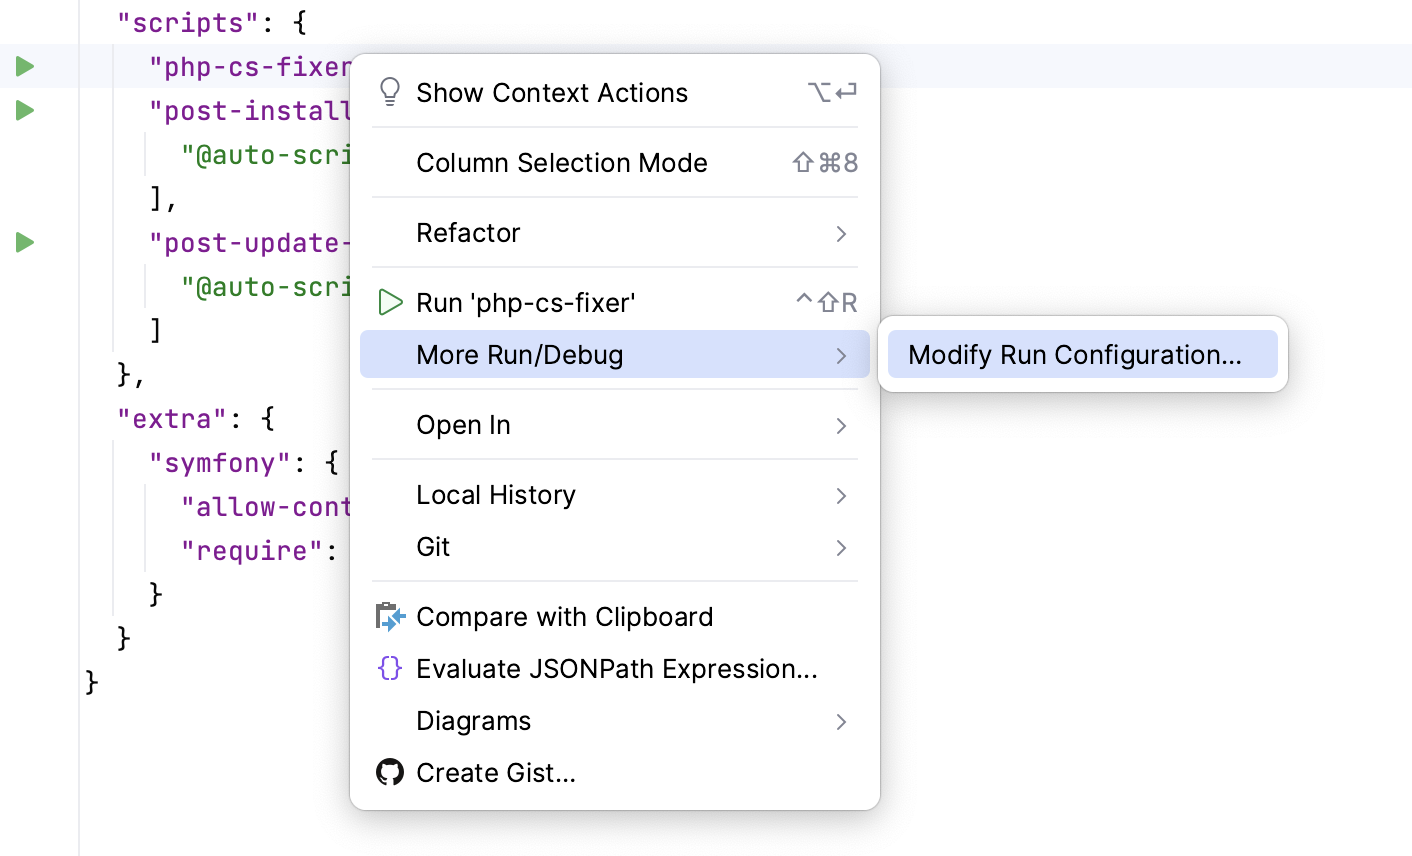Screen dimensions: 1412x856
Task: Enable Column Selection Mode
Action: 615,162
